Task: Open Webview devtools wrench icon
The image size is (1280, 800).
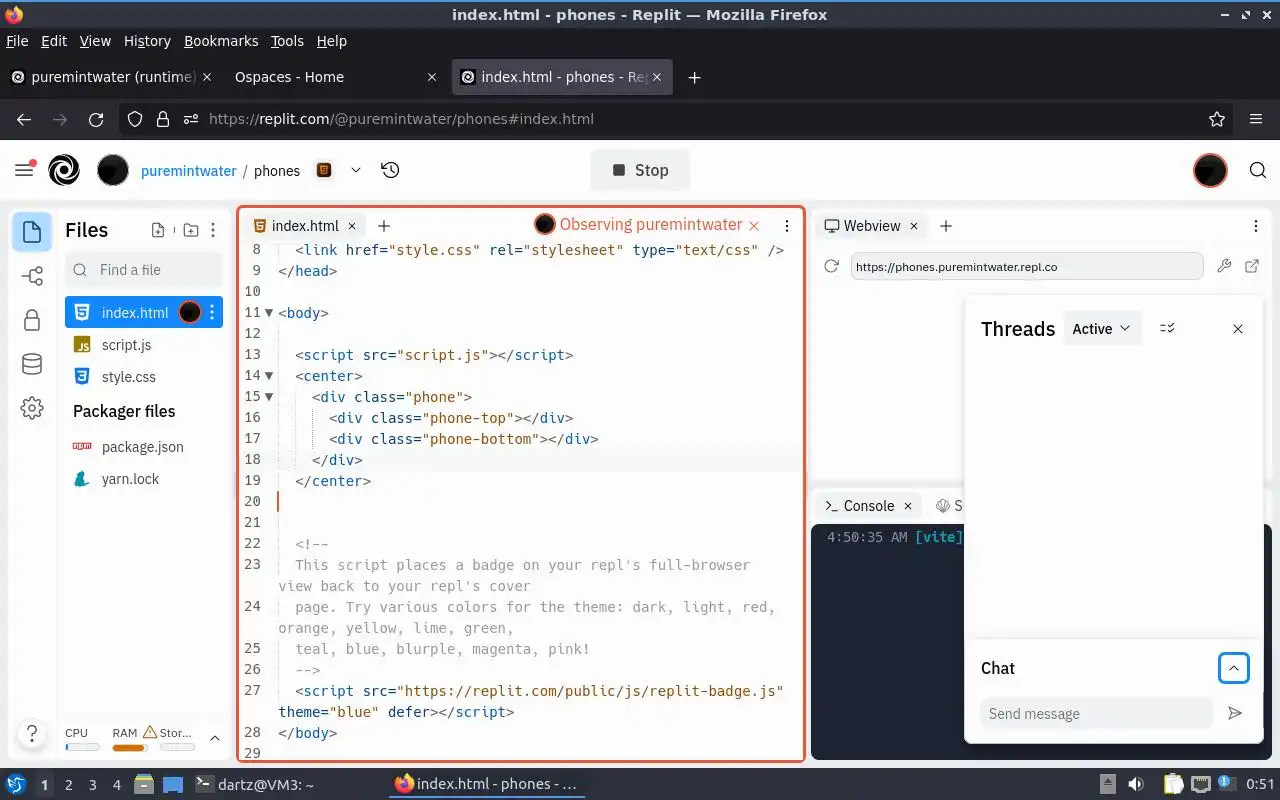Action: tap(1224, 266)
